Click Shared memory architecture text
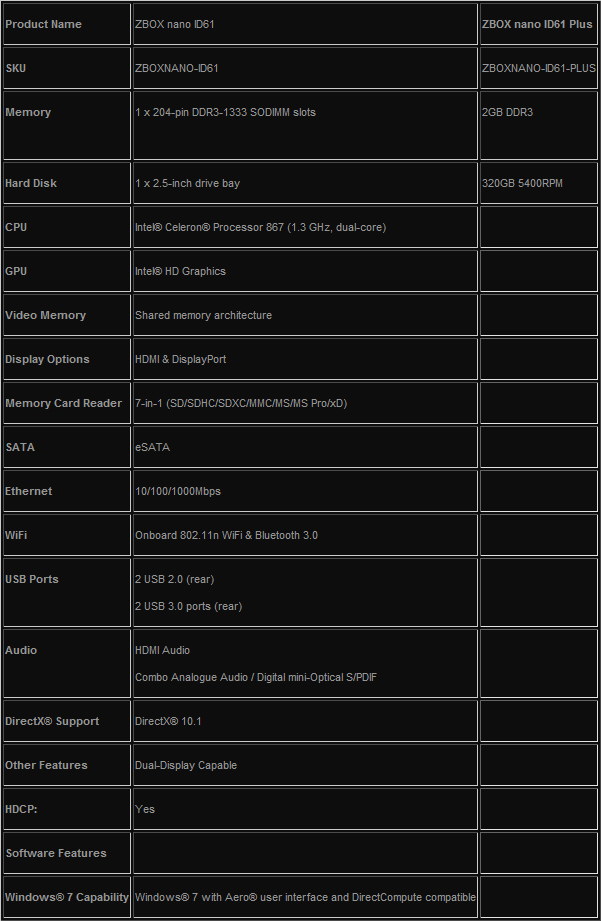Image resolution: width=601 pixels, height=921 pixels. 203,315
